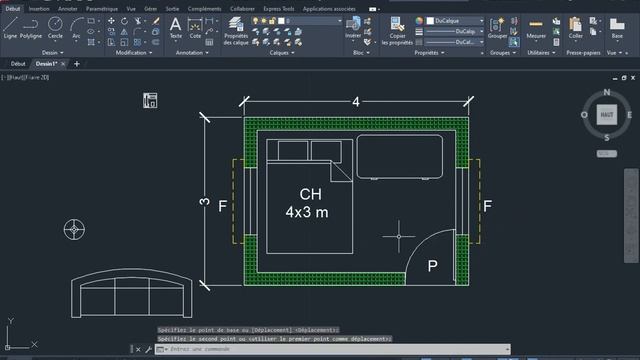Select the Ajuster trim tool
The image size is (640, 360).
[138, 21]
